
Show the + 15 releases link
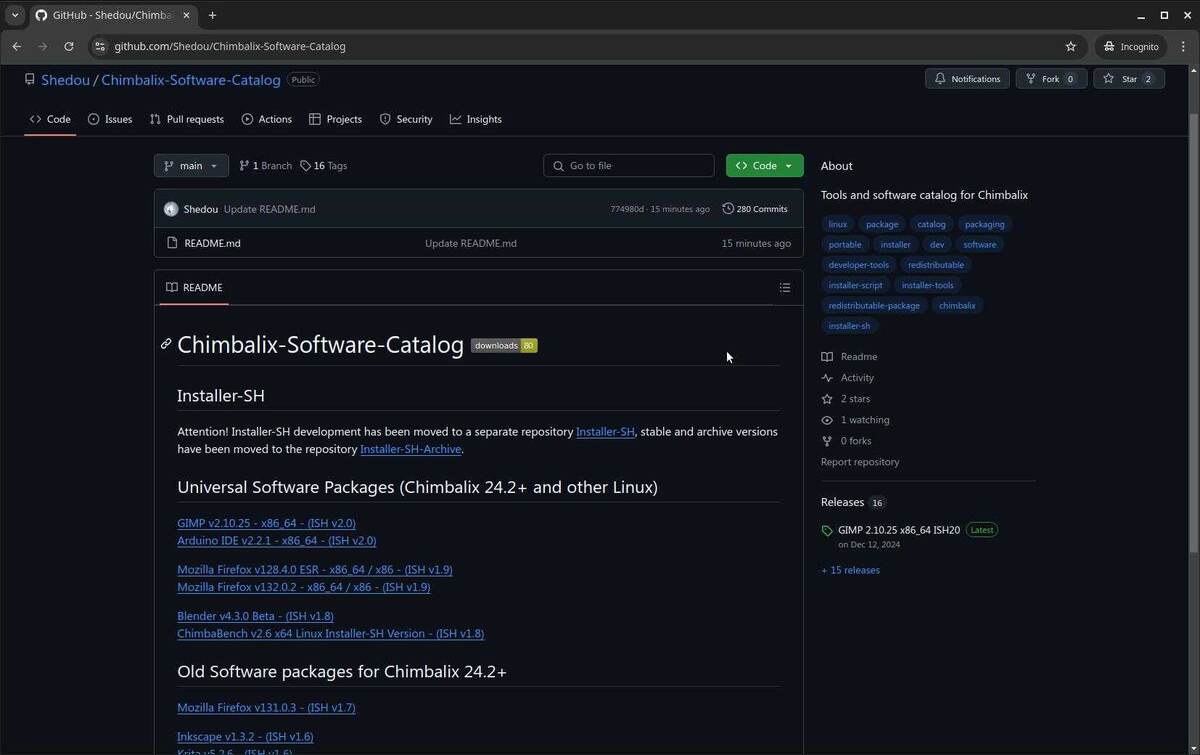click(x=850, y=570)
